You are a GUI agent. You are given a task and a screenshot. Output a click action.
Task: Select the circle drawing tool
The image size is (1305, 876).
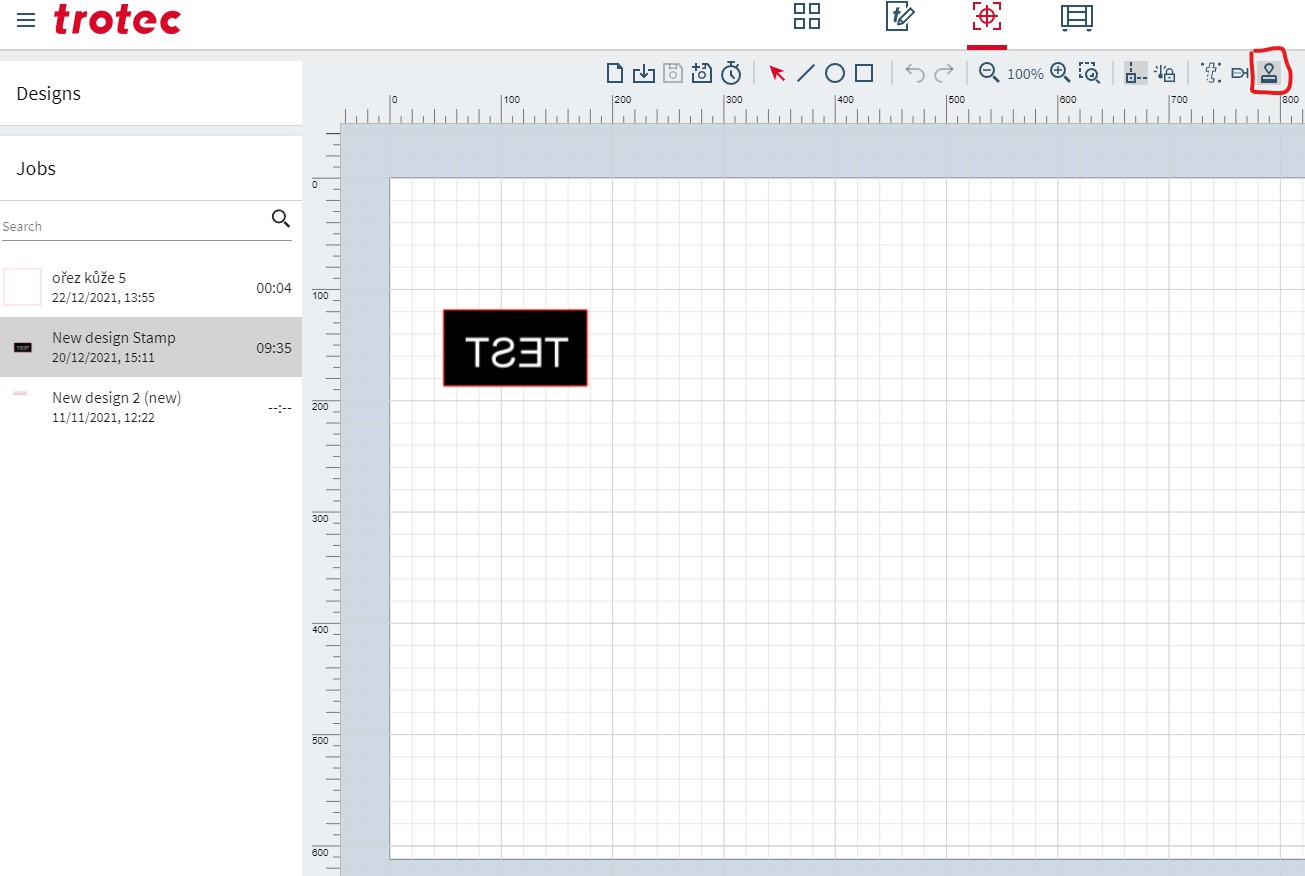point(835,73)
